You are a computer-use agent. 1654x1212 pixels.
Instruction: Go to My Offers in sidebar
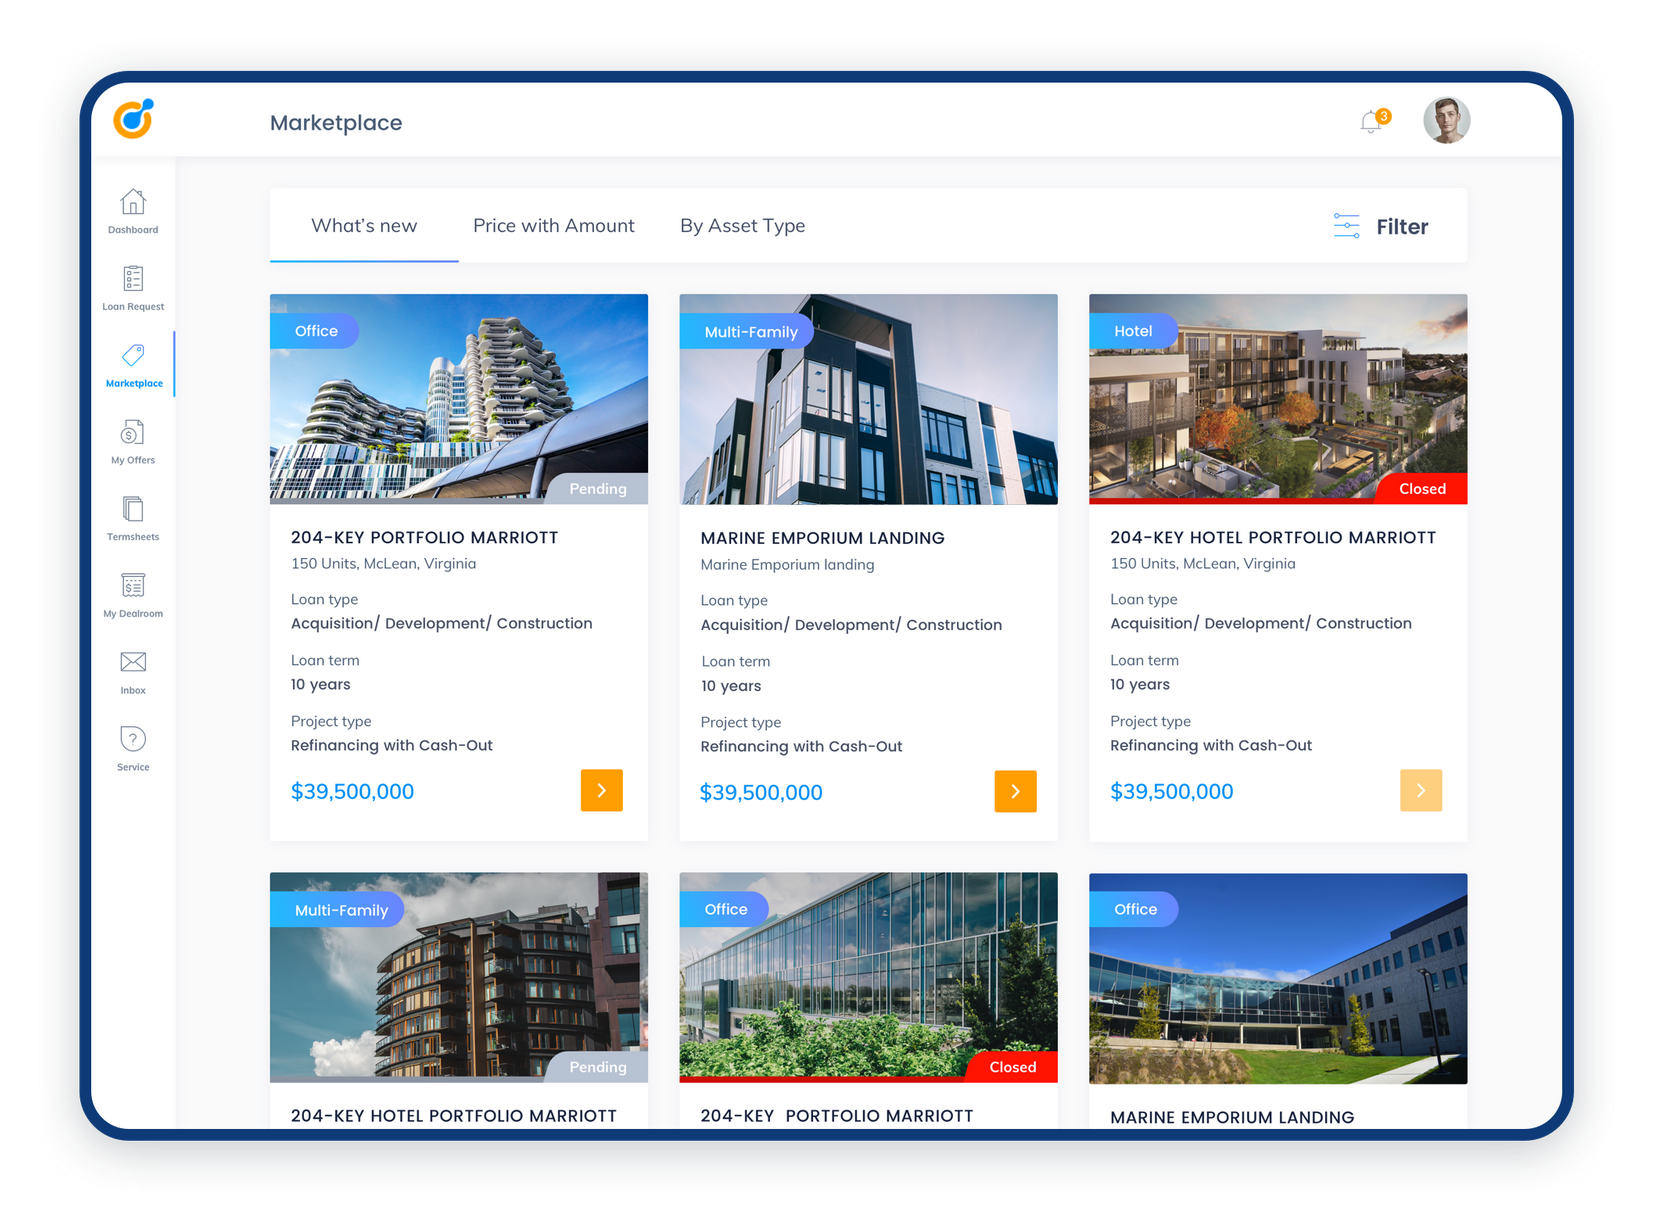pos(133,434)
